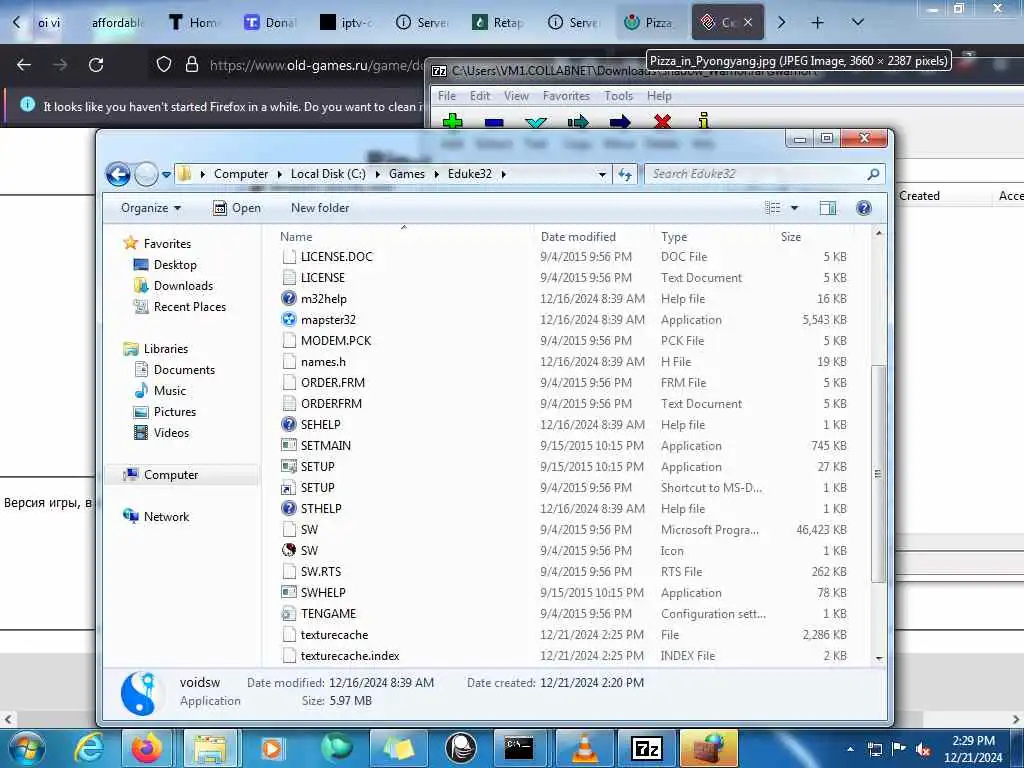Screen dimensions: 1024x768
Task: Select Local Disk (C:) breadcrumb
Action: (328, 174)
